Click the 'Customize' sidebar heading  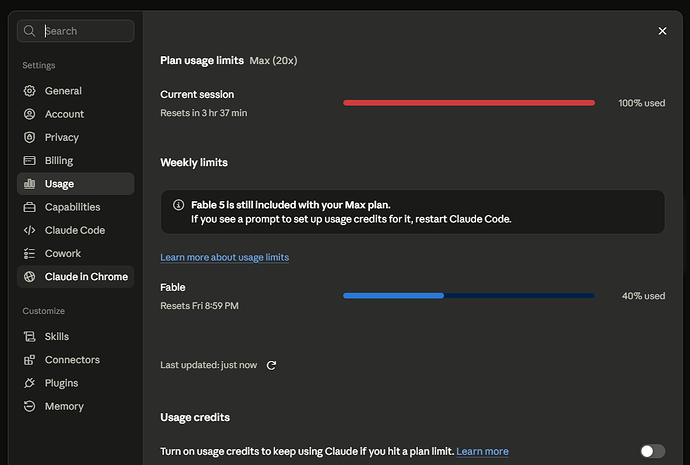coord(44,311)
